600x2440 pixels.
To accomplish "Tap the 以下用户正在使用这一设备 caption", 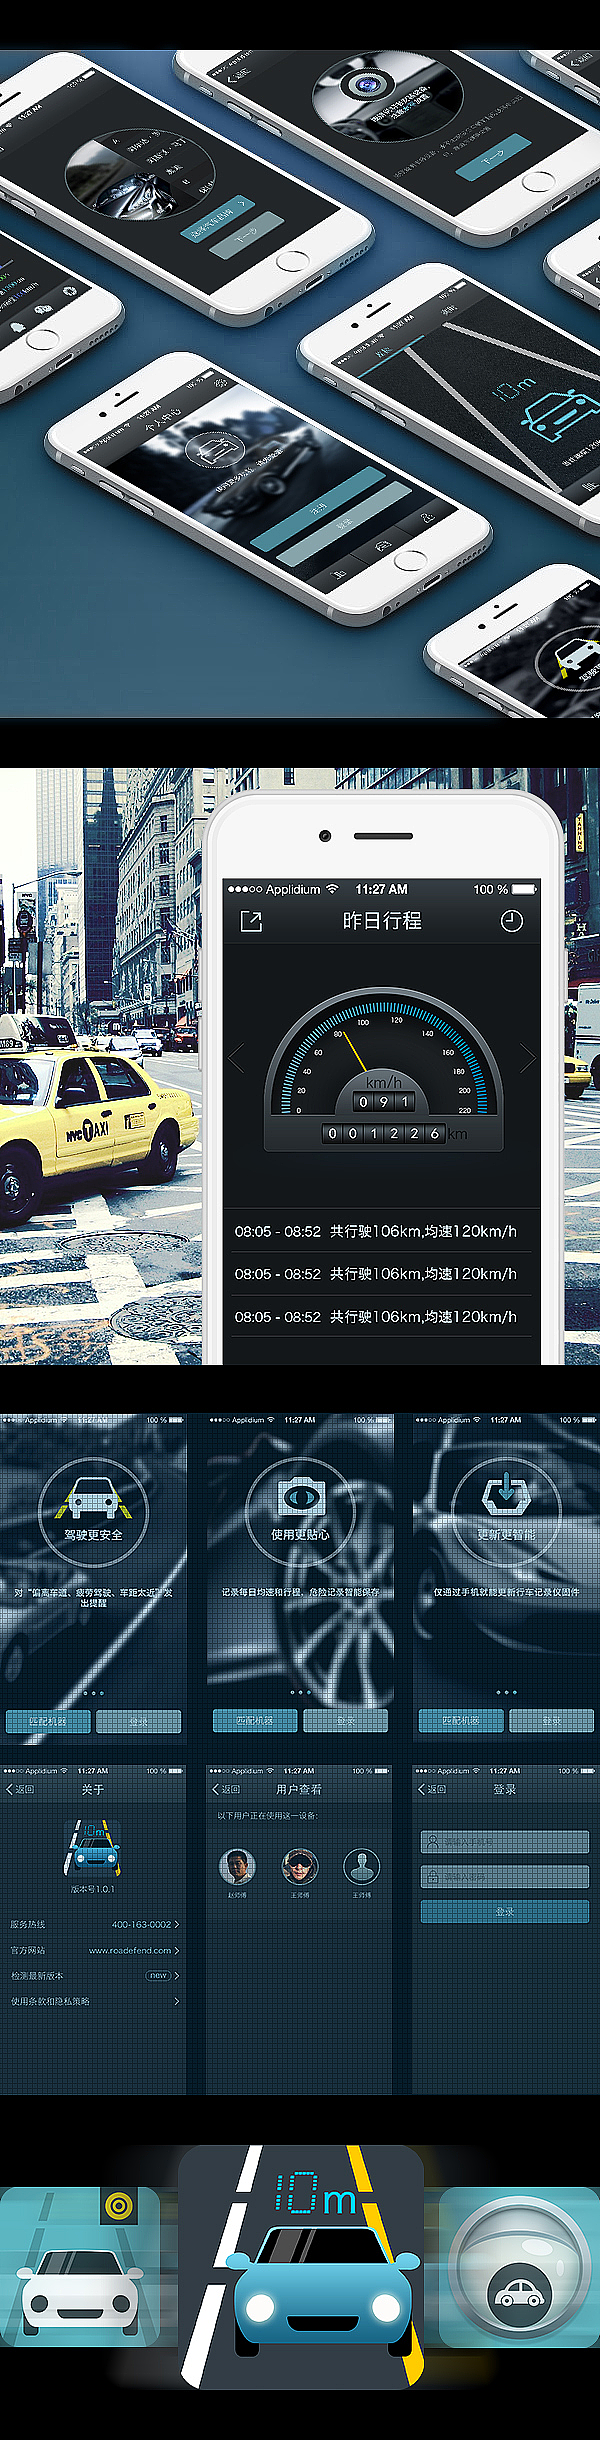I will (x=268, y=1816).
